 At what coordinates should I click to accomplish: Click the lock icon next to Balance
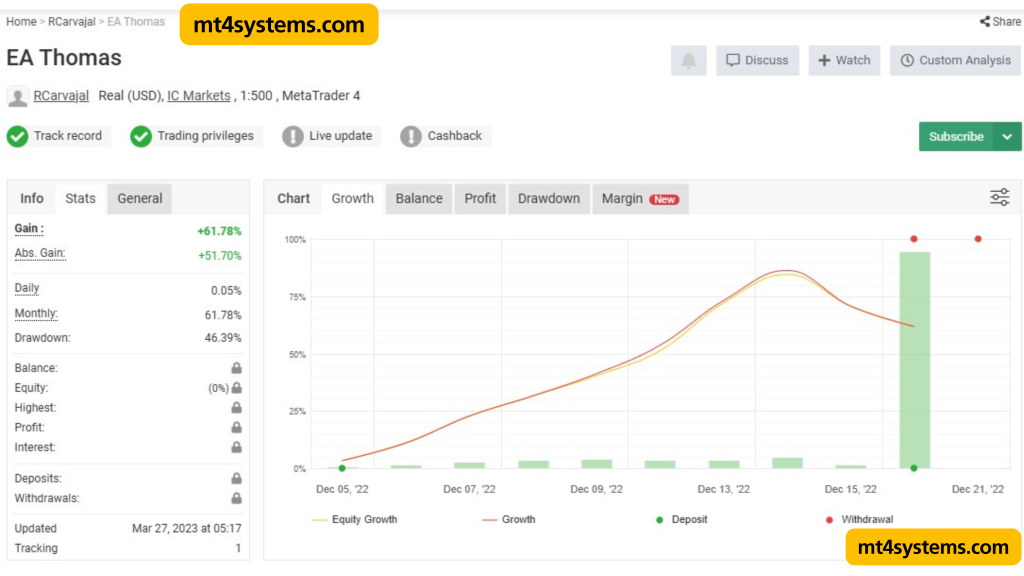[236, 367]
